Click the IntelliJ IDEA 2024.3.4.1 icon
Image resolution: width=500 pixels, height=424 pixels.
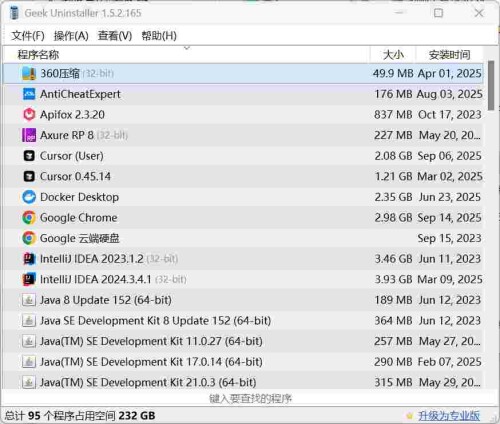pyautogui.click(x=29, y=279)
